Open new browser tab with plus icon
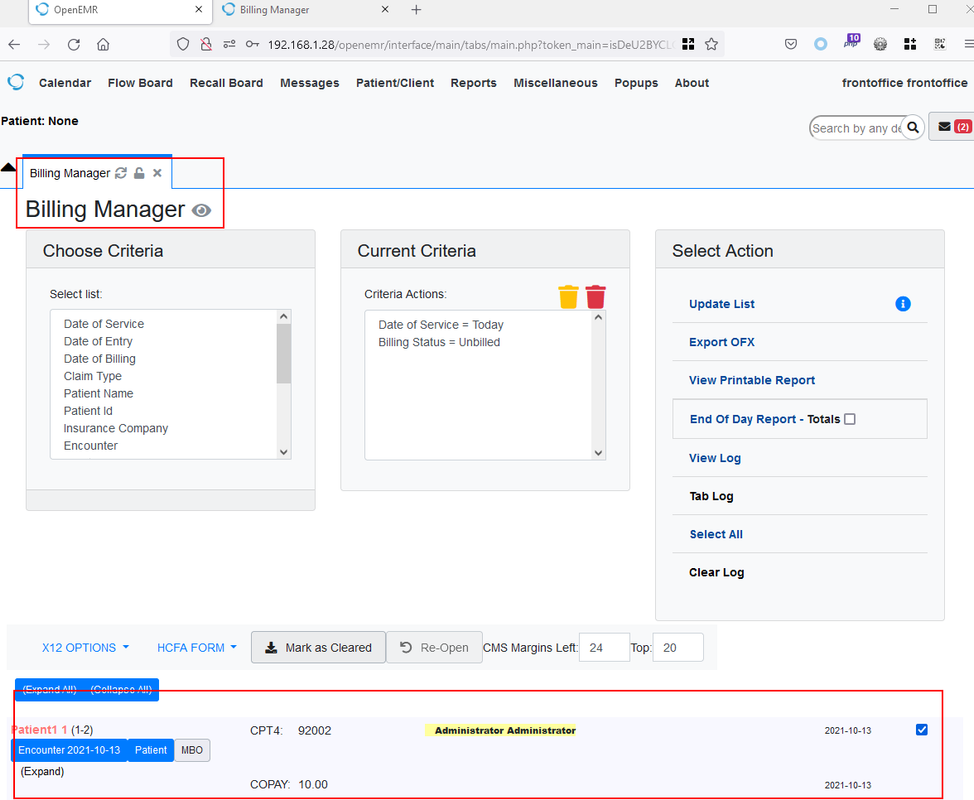Viewport: 974px width, 800px height. point(416,9)
